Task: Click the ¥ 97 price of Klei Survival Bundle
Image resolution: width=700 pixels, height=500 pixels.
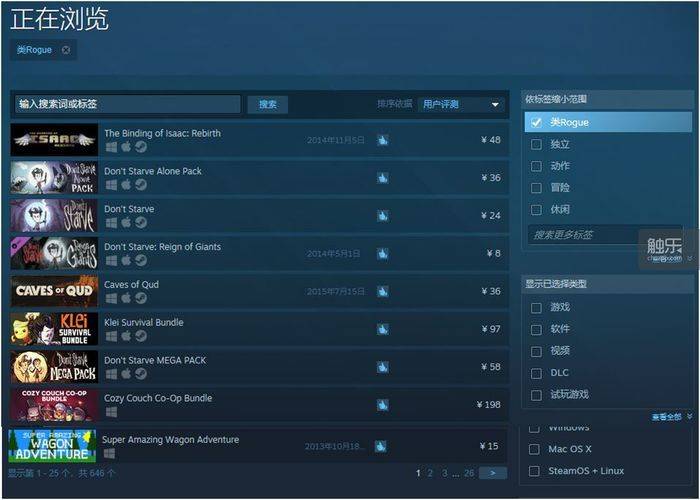Action: [491, 329]
